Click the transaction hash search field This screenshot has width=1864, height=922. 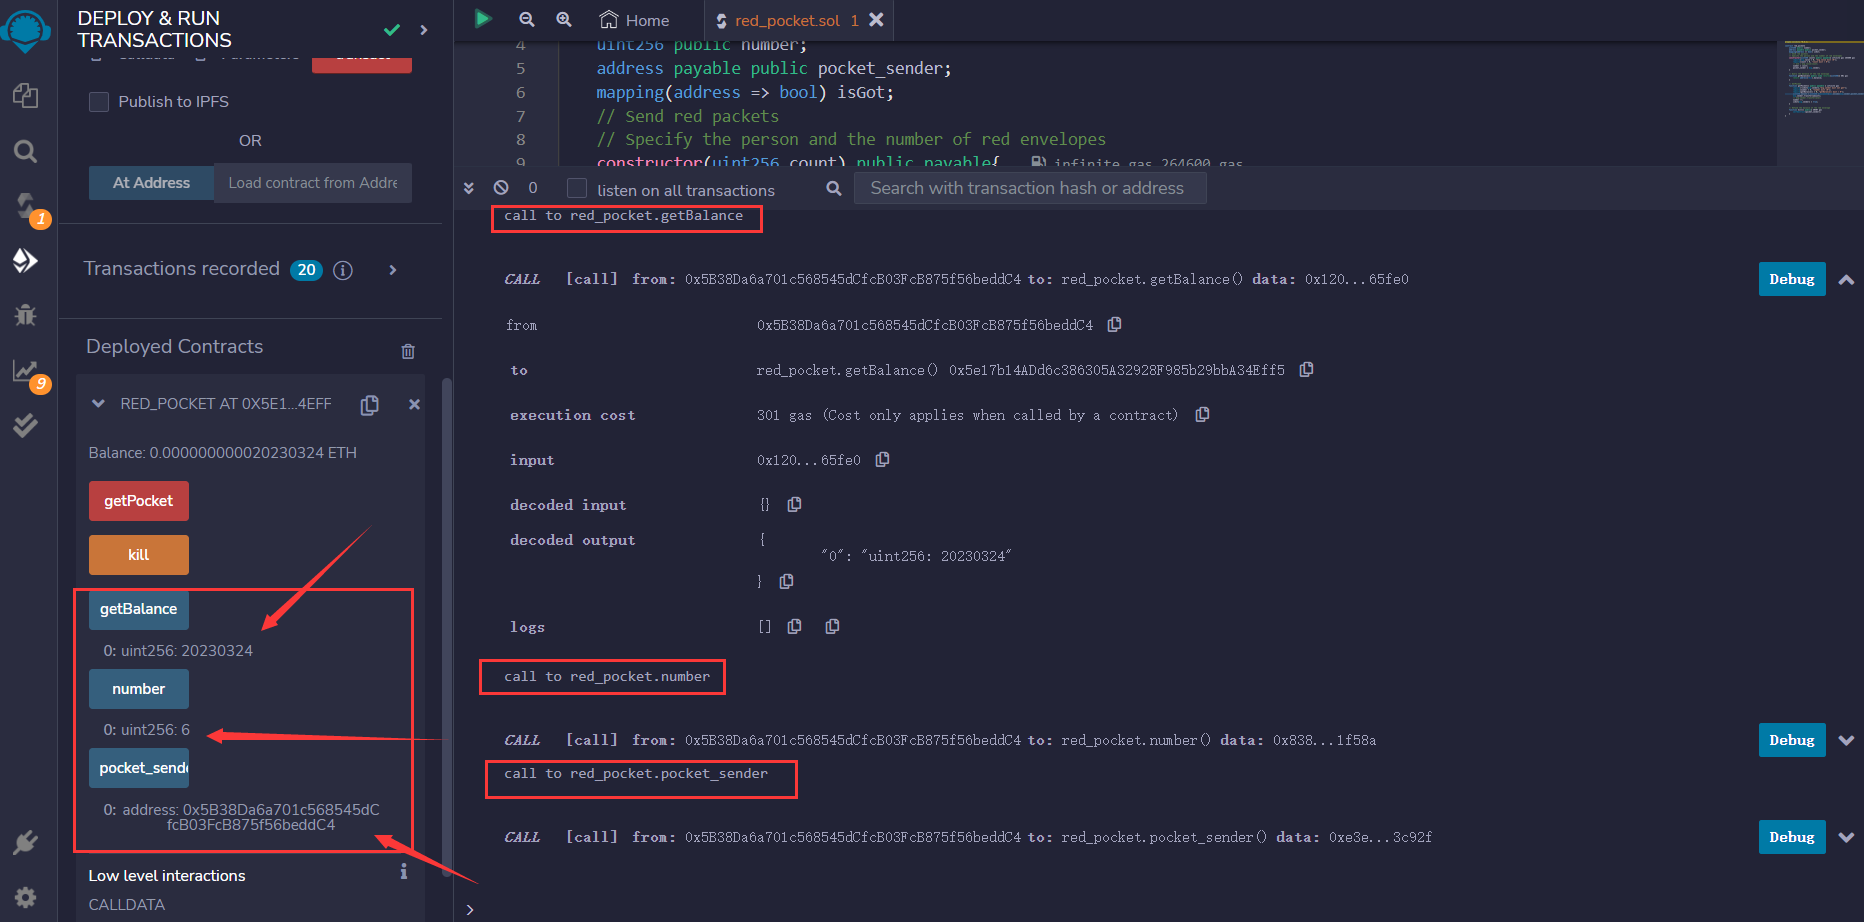tap(1029, 187)
